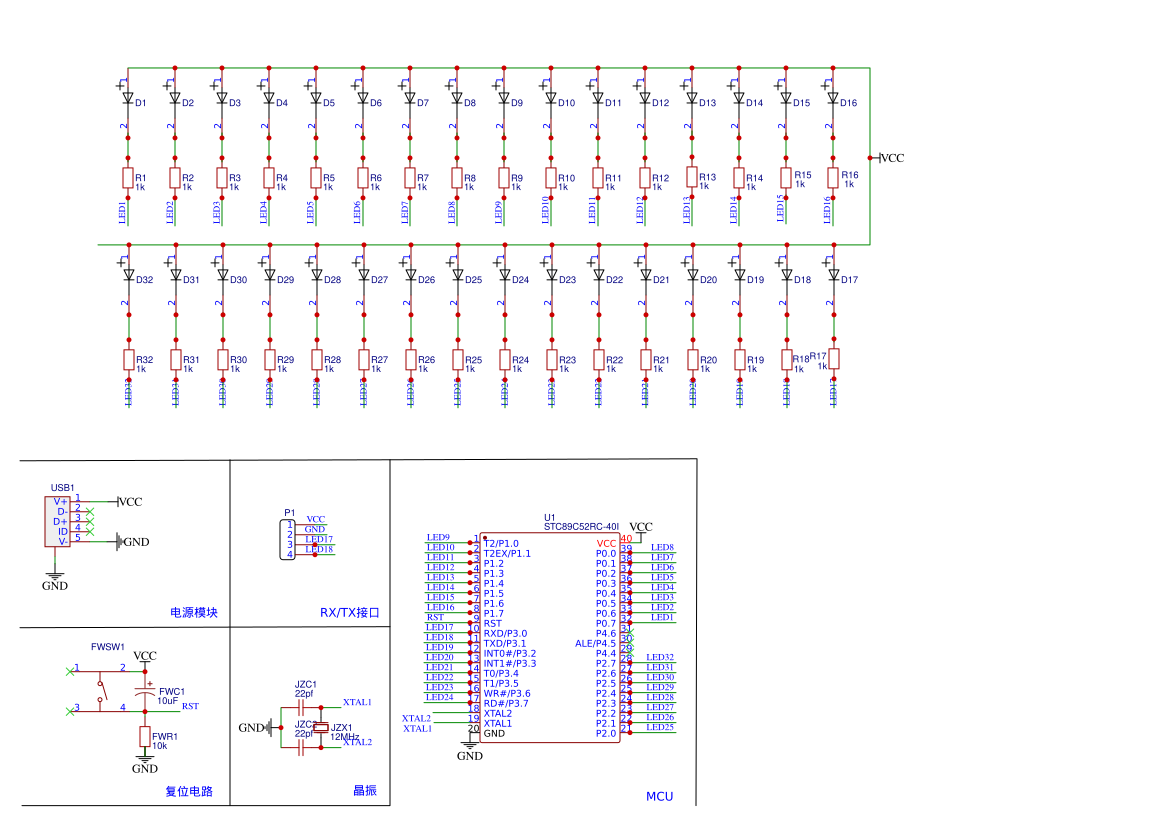Screen dimensions: 1169x827
Task: Click the D1 LED diode symbol
Action: (128, 99)
